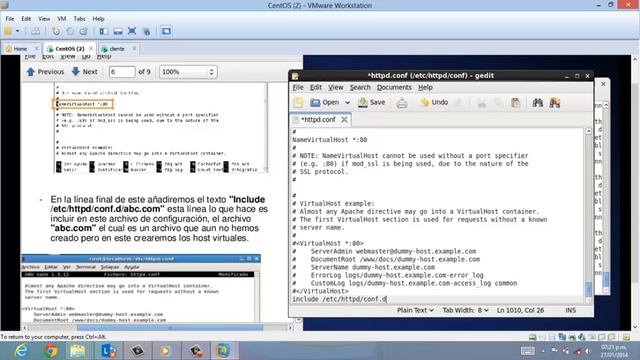Open Internet Explorer from the taskbar
This screenshot has width=640, height=360.
coord(22,351)
